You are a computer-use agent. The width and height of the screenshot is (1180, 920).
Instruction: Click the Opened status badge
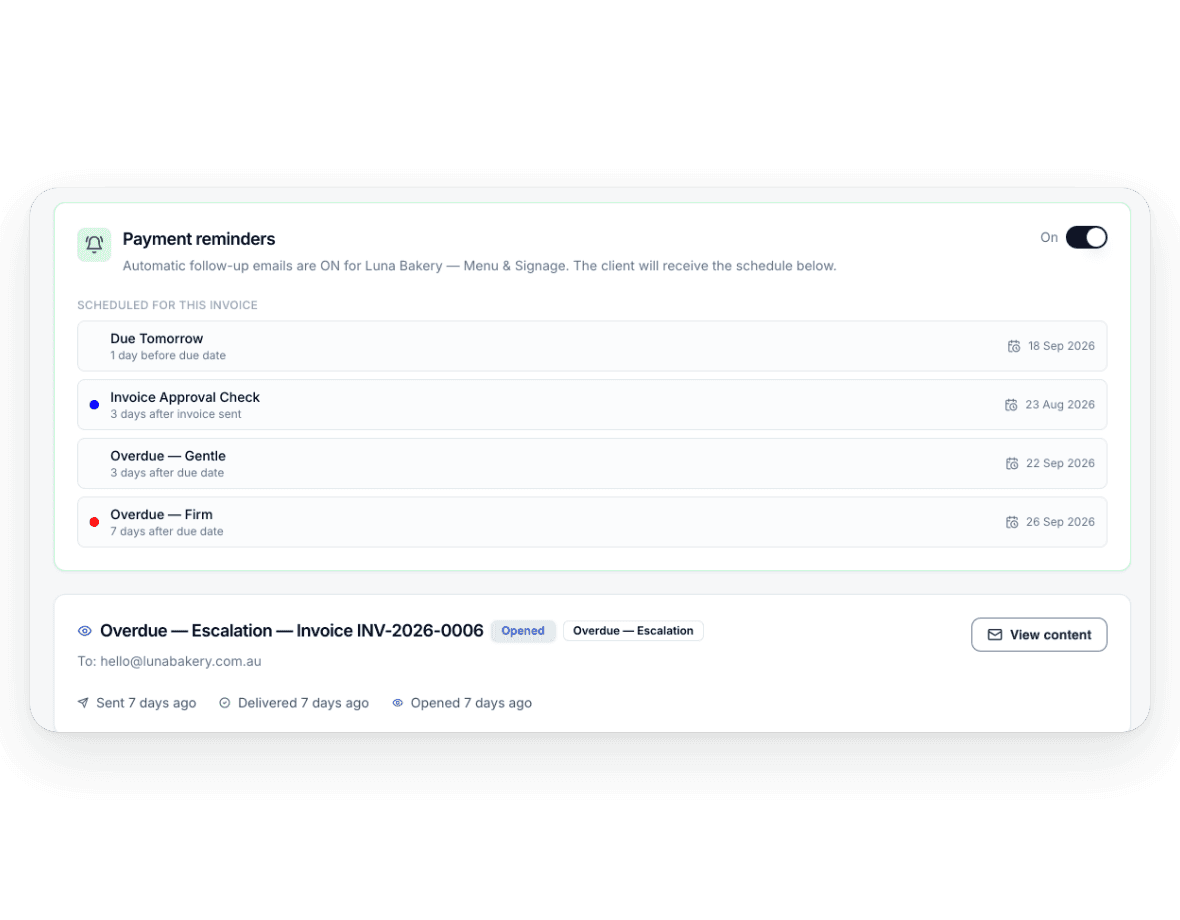coord(523,631)
